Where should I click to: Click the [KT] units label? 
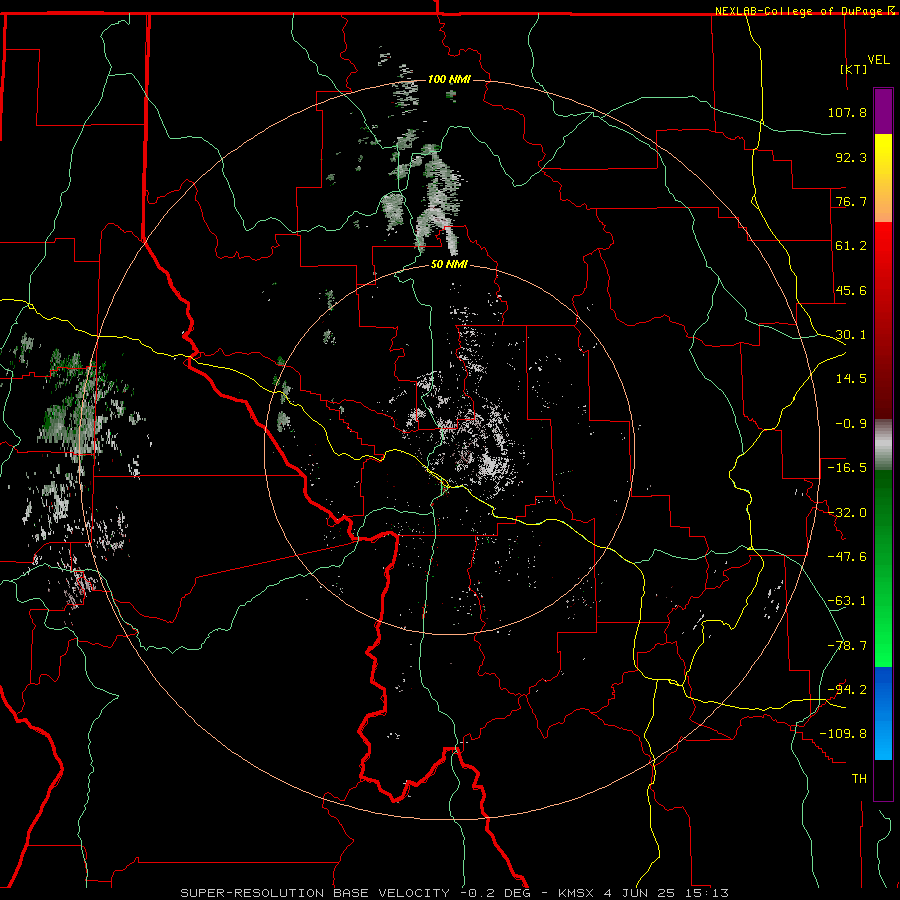[854, 69]
